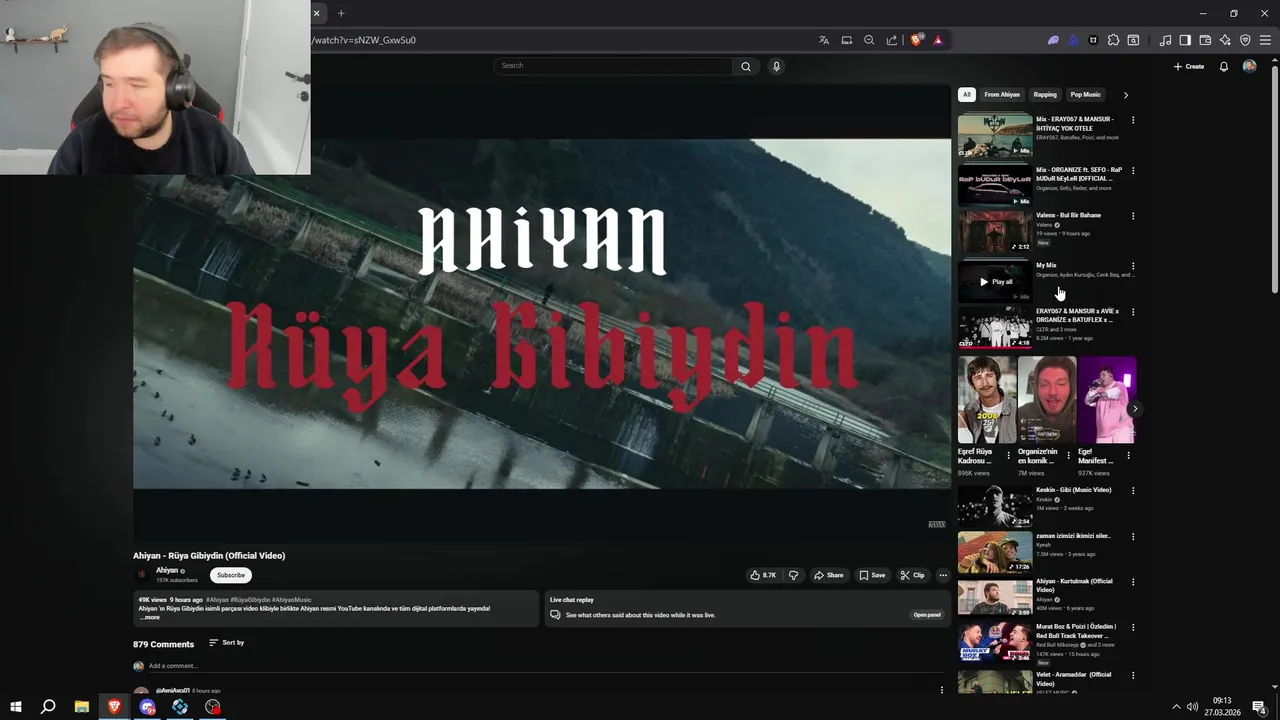Subscribe to the Ahiyan channel
Image resolution: width=1280 pixels, height=720 pixels.
click(231, 575)
